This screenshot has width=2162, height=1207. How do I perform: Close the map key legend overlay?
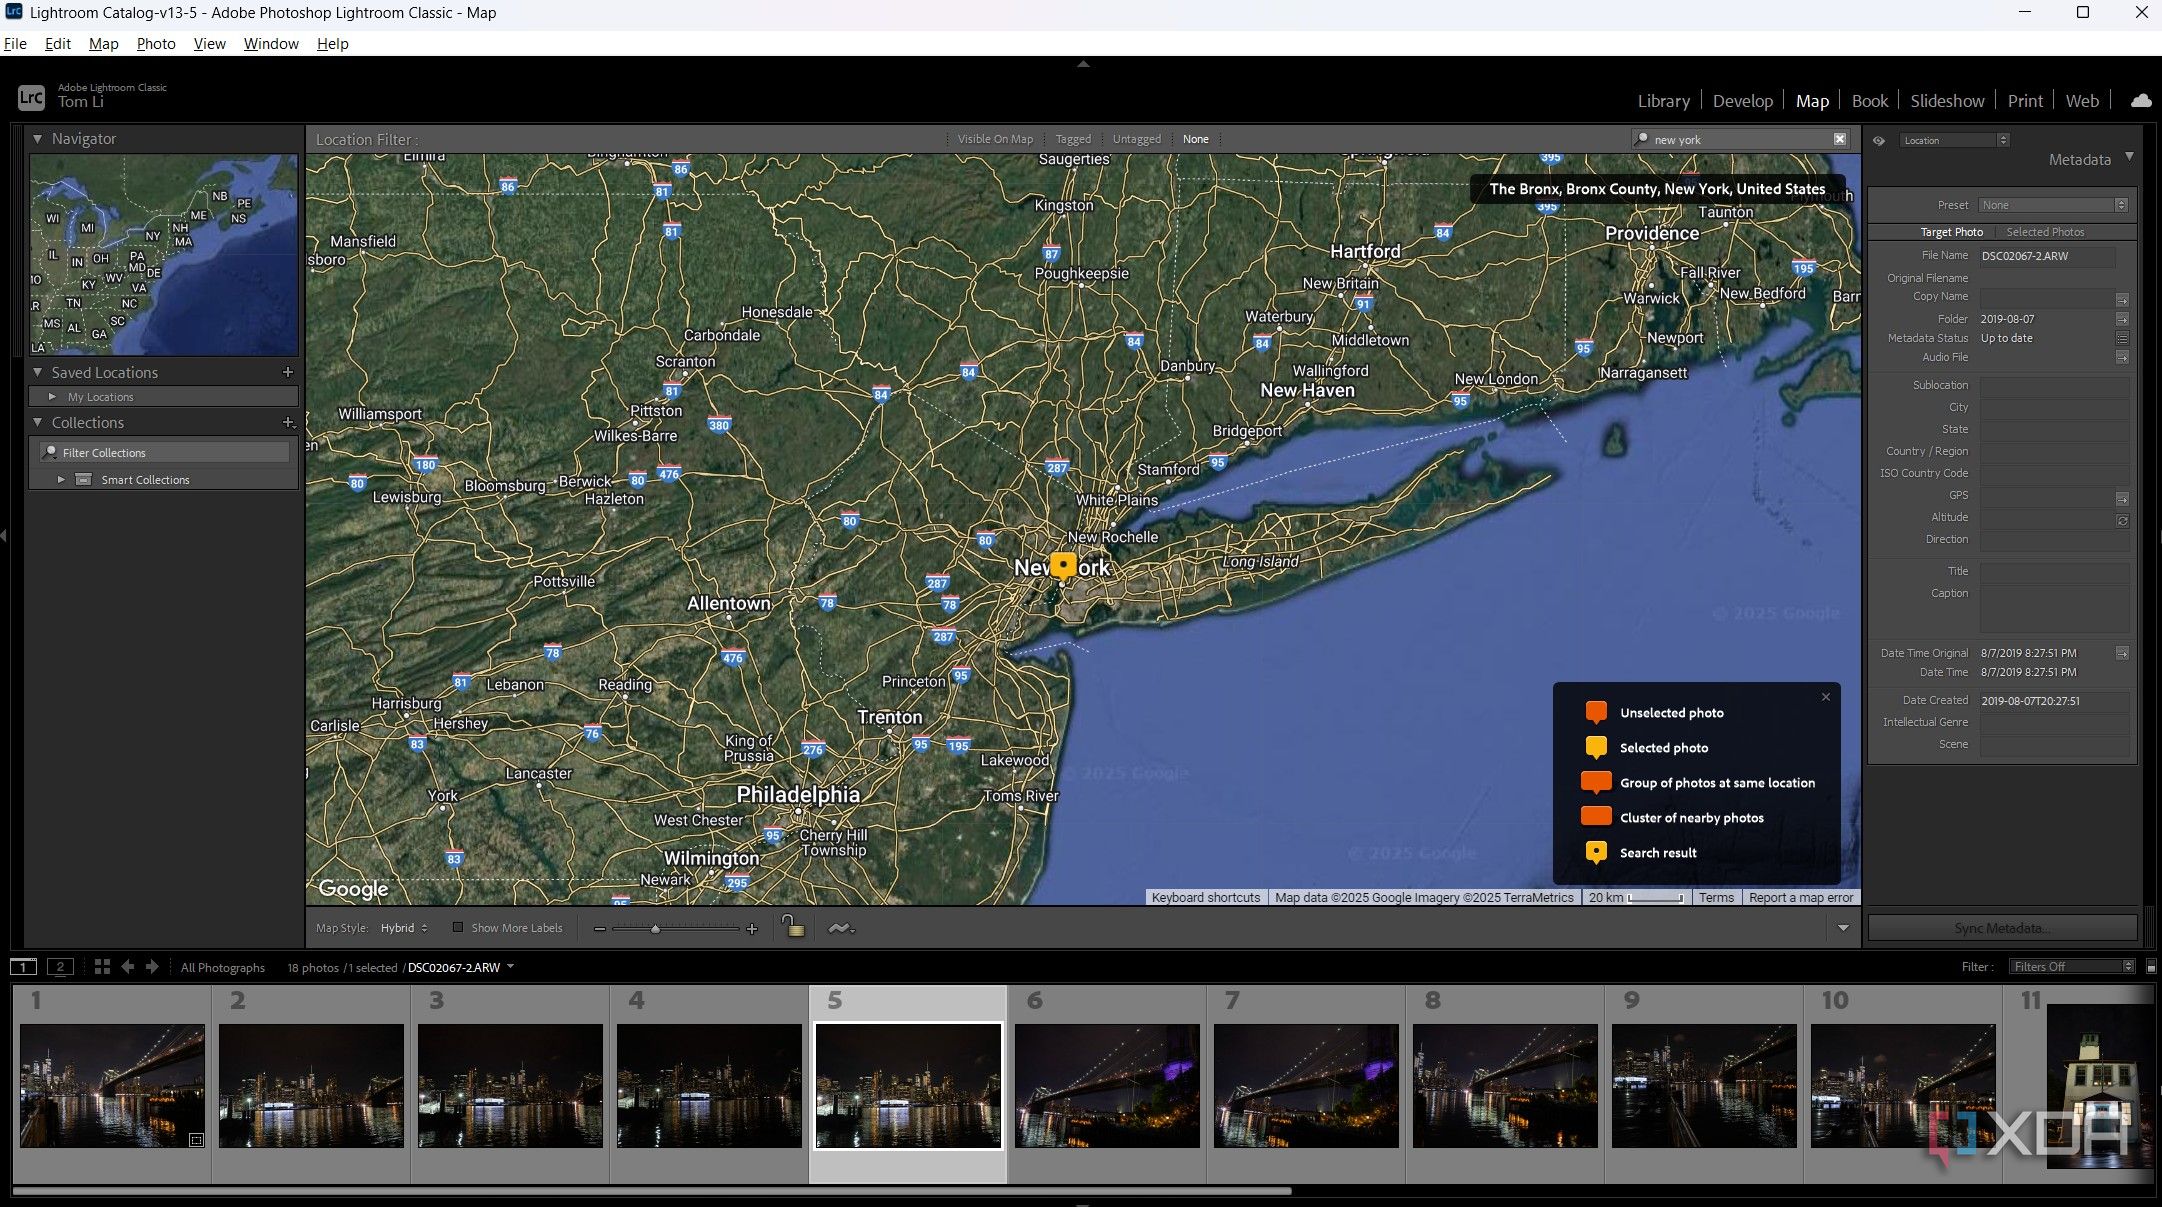1826,697
